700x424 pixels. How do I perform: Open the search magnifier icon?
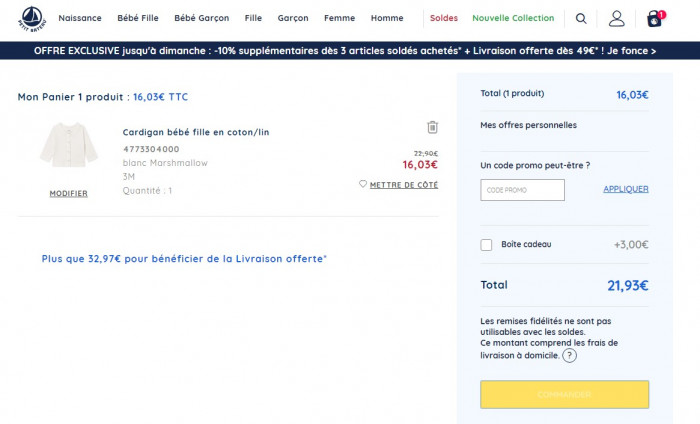[x=582, y=18]
